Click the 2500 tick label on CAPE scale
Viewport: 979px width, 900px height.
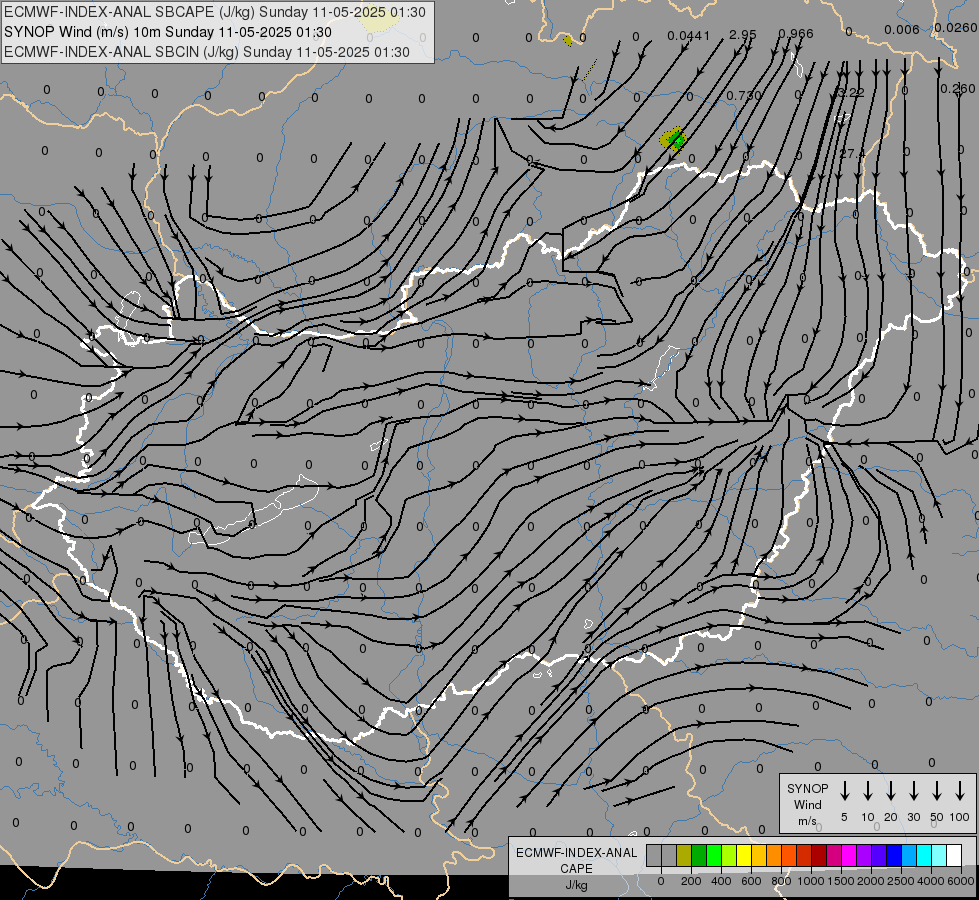click(901, 881)
